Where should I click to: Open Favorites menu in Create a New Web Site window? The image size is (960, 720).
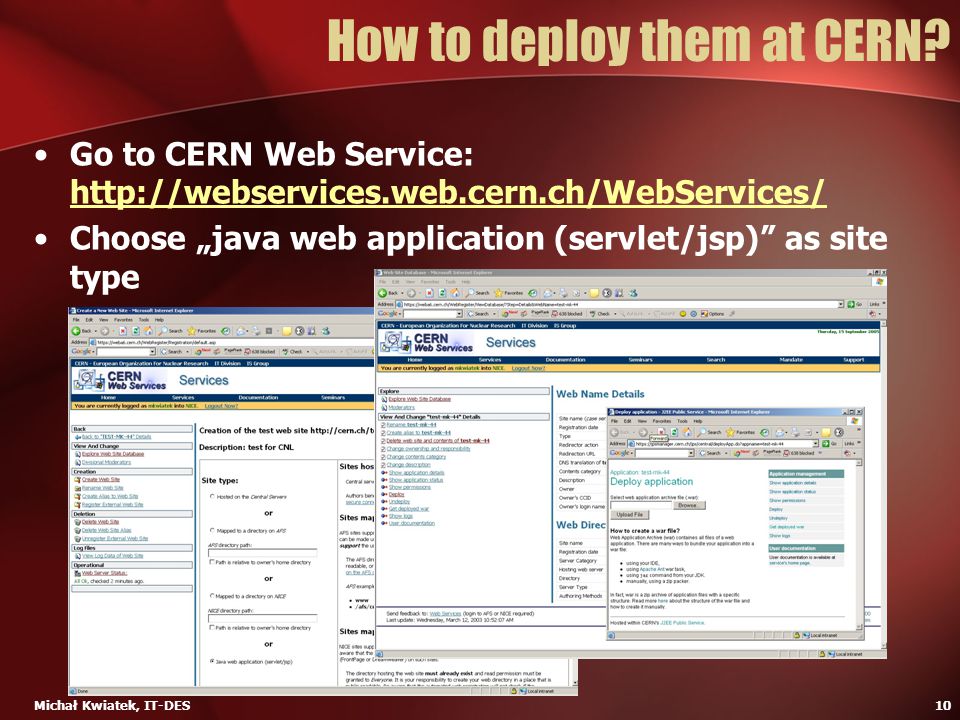point(123,320)
